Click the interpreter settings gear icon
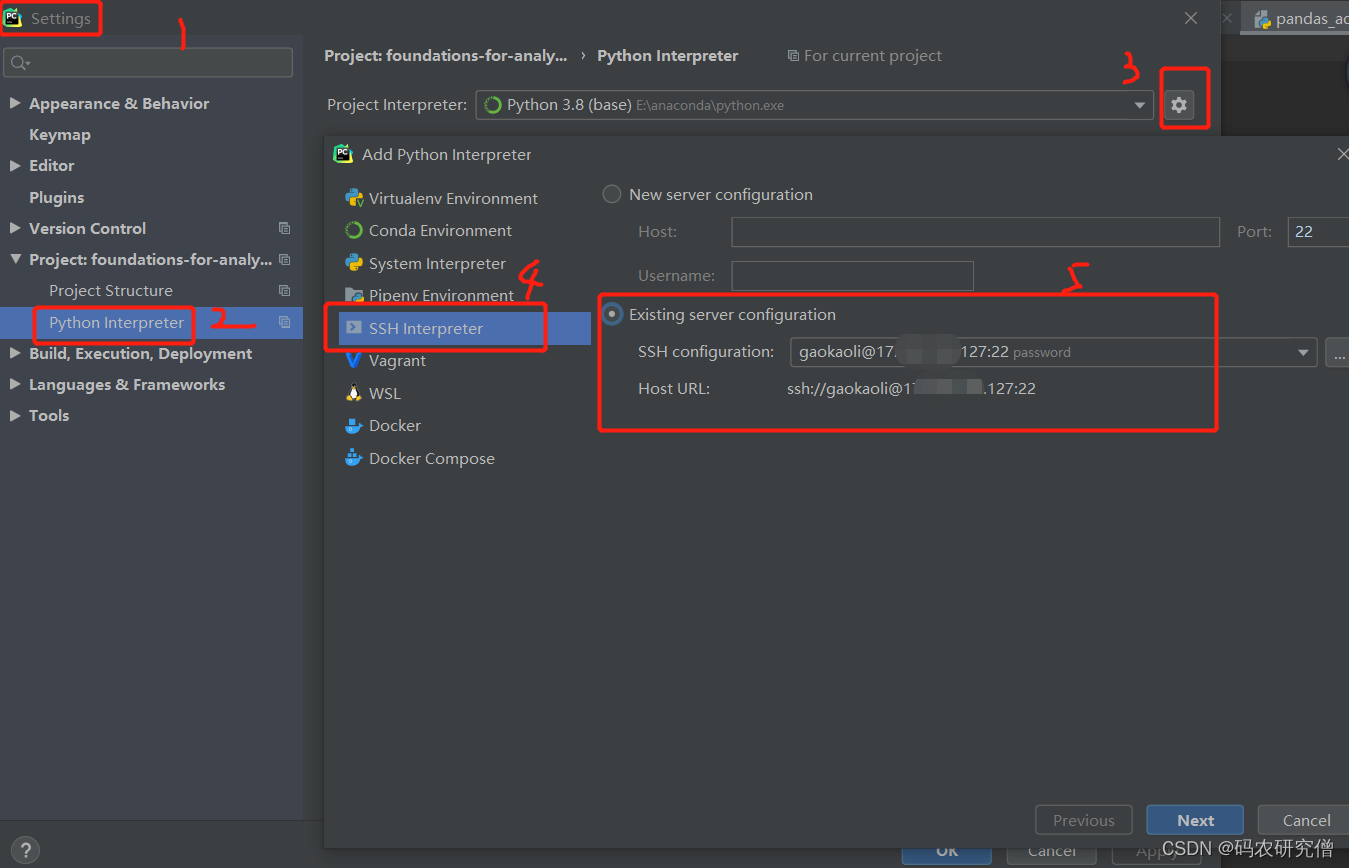The width and height of the screenshot is (1349, 868). (1179, 105)
